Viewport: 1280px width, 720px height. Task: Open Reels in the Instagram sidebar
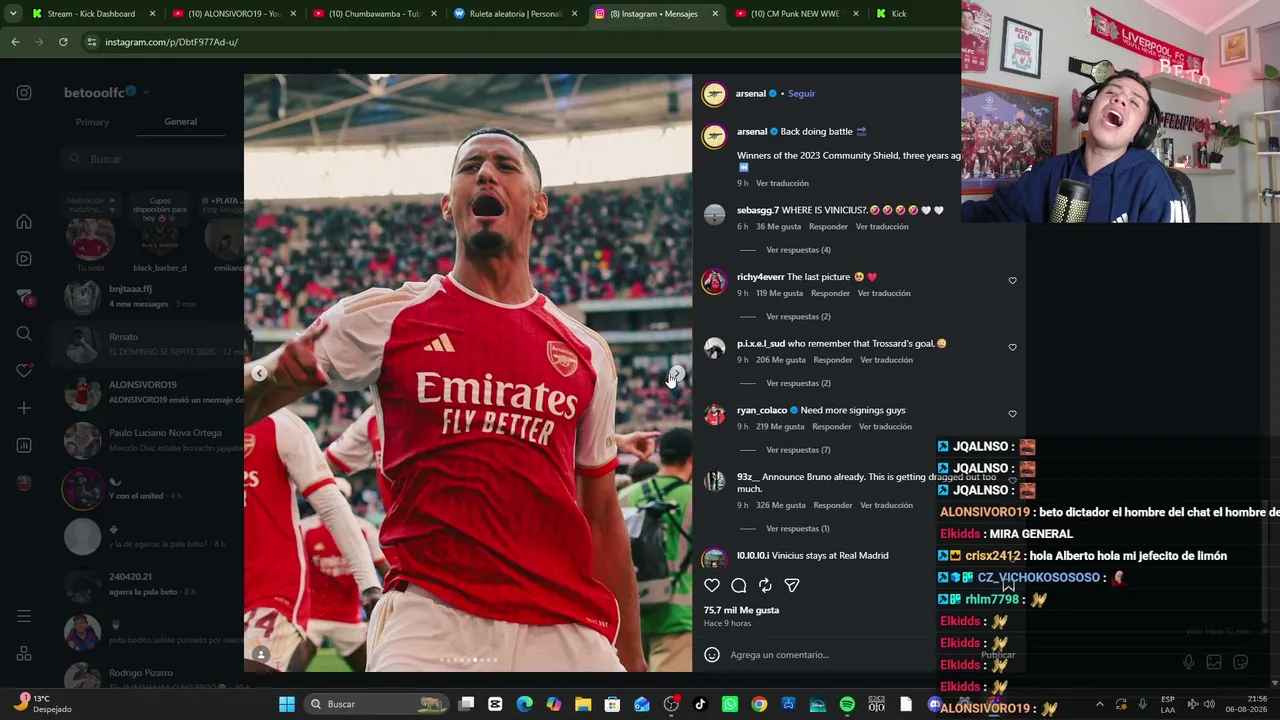click(x=24, y=259)
